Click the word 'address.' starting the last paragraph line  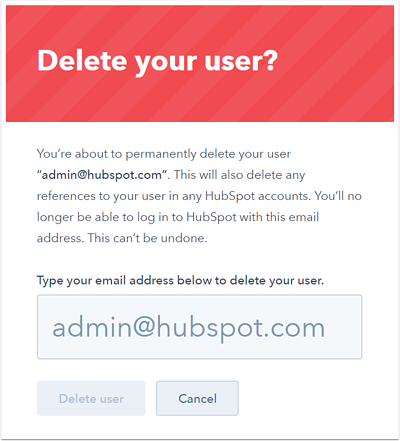coord(60,238)
